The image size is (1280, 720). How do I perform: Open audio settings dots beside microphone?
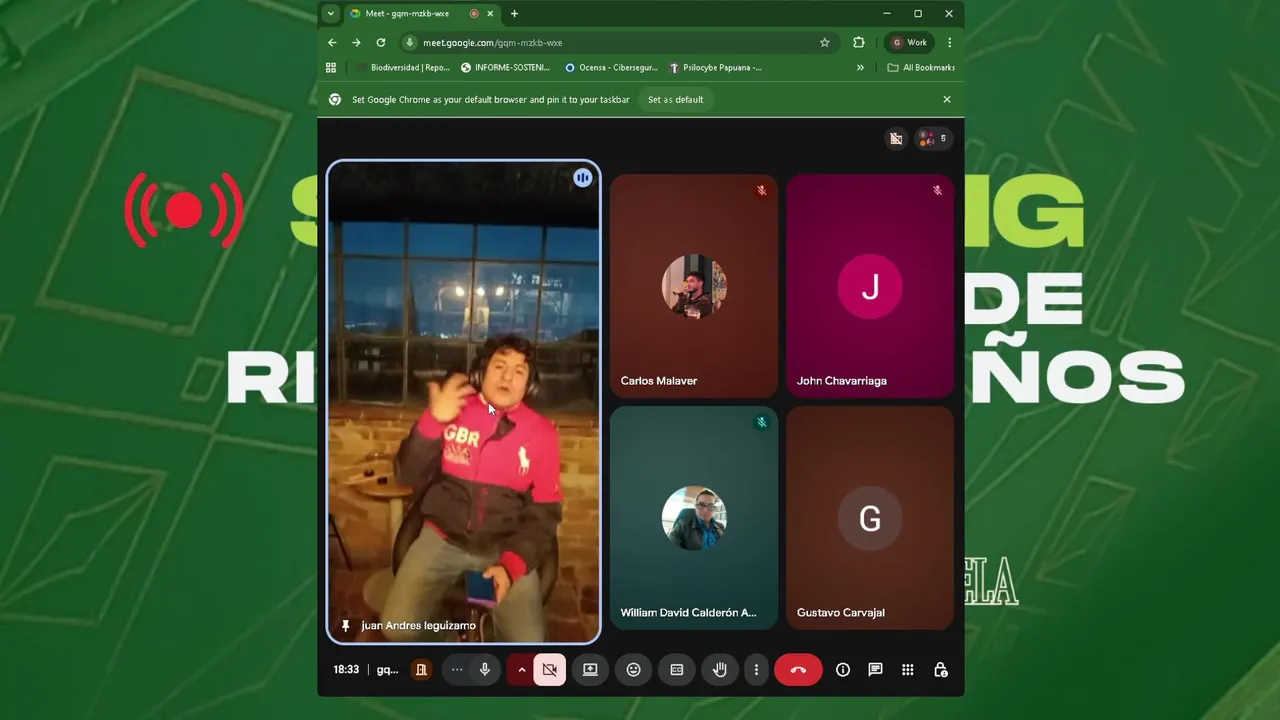[457, 670]
